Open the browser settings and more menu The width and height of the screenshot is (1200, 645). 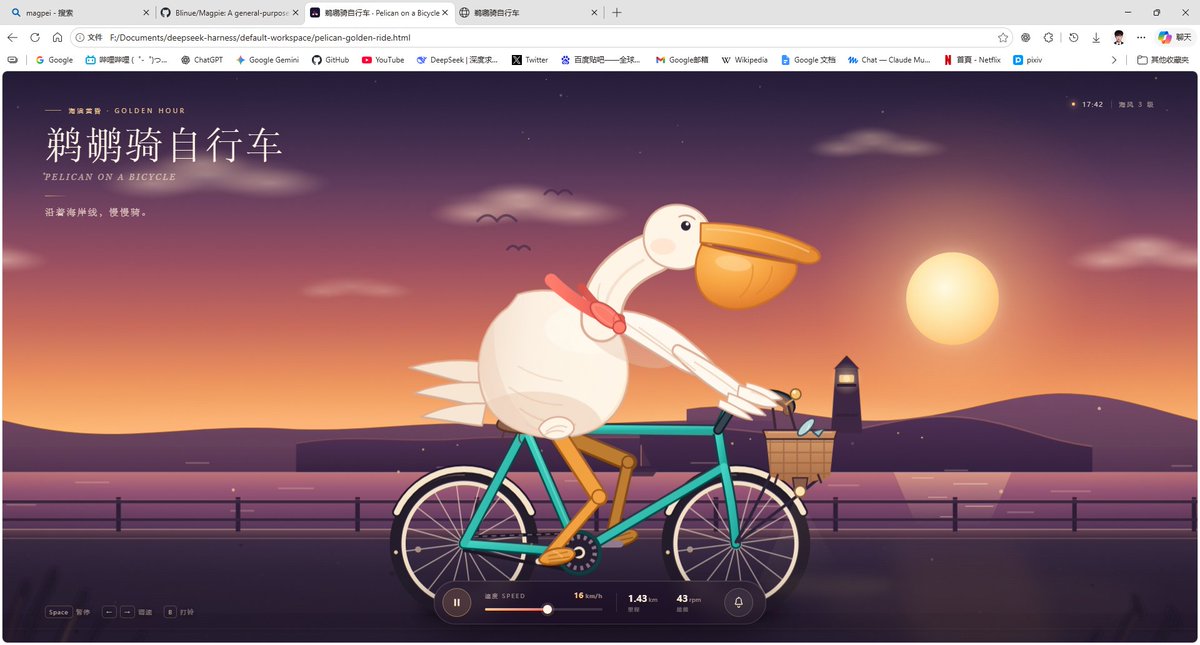[1141, 37]
